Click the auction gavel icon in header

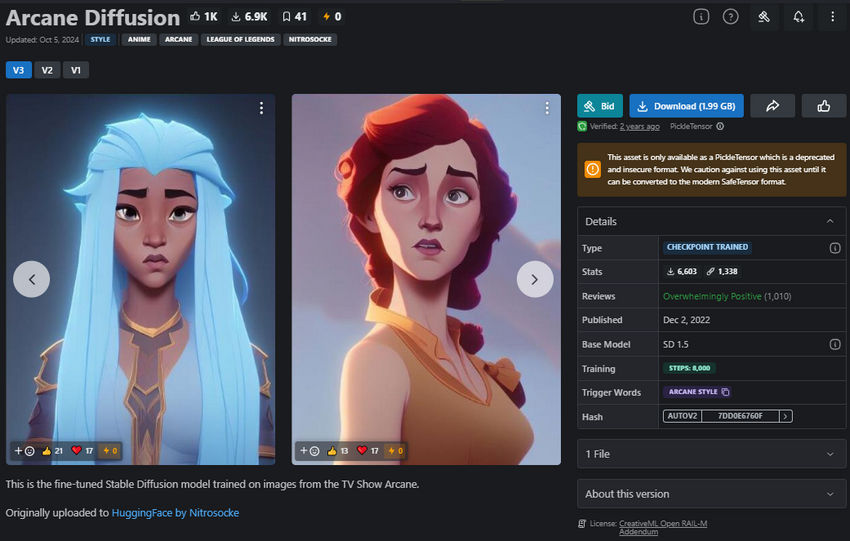764,17
